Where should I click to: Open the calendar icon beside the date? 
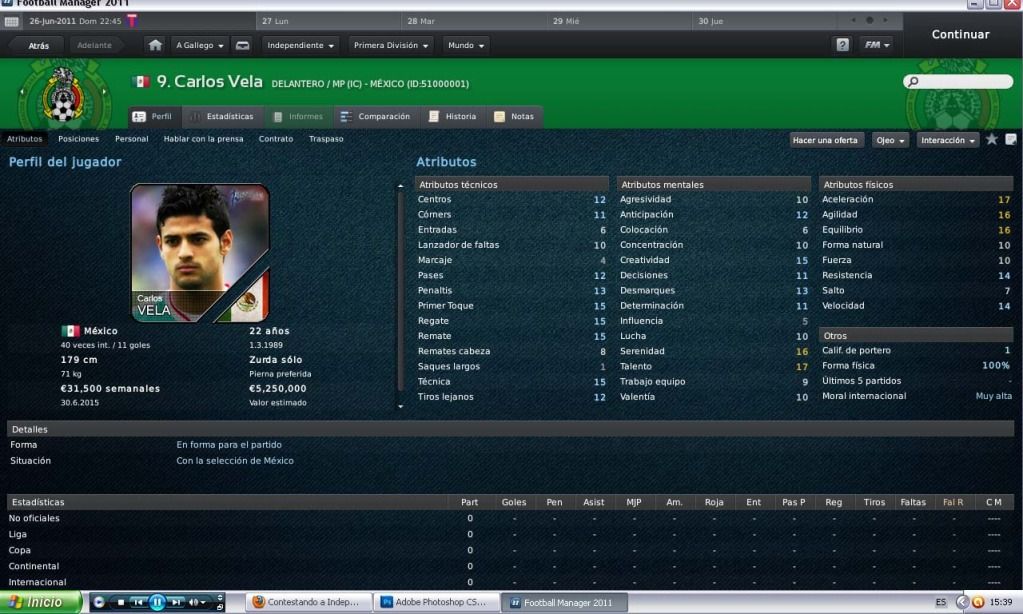tap(12, 22)
